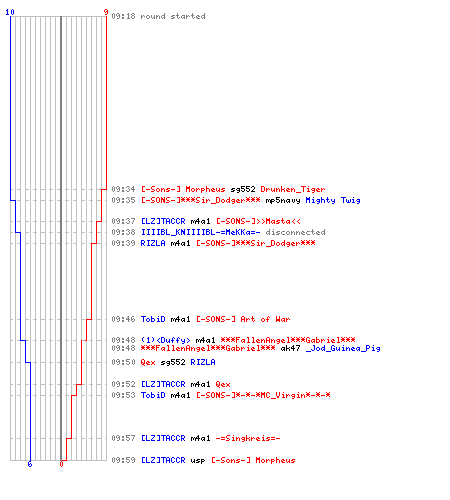Viewport: 450px width, 500px height.
Task: Click the blue team count 10 label
Action: [x=10, y=12]
